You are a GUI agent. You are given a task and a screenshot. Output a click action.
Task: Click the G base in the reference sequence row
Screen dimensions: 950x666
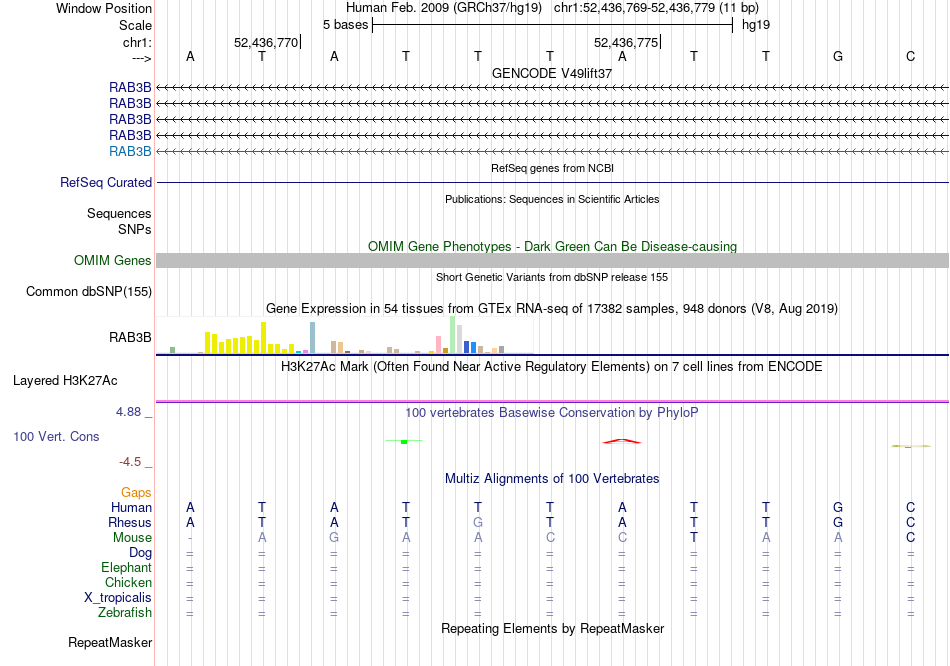[x=838, y=56]
